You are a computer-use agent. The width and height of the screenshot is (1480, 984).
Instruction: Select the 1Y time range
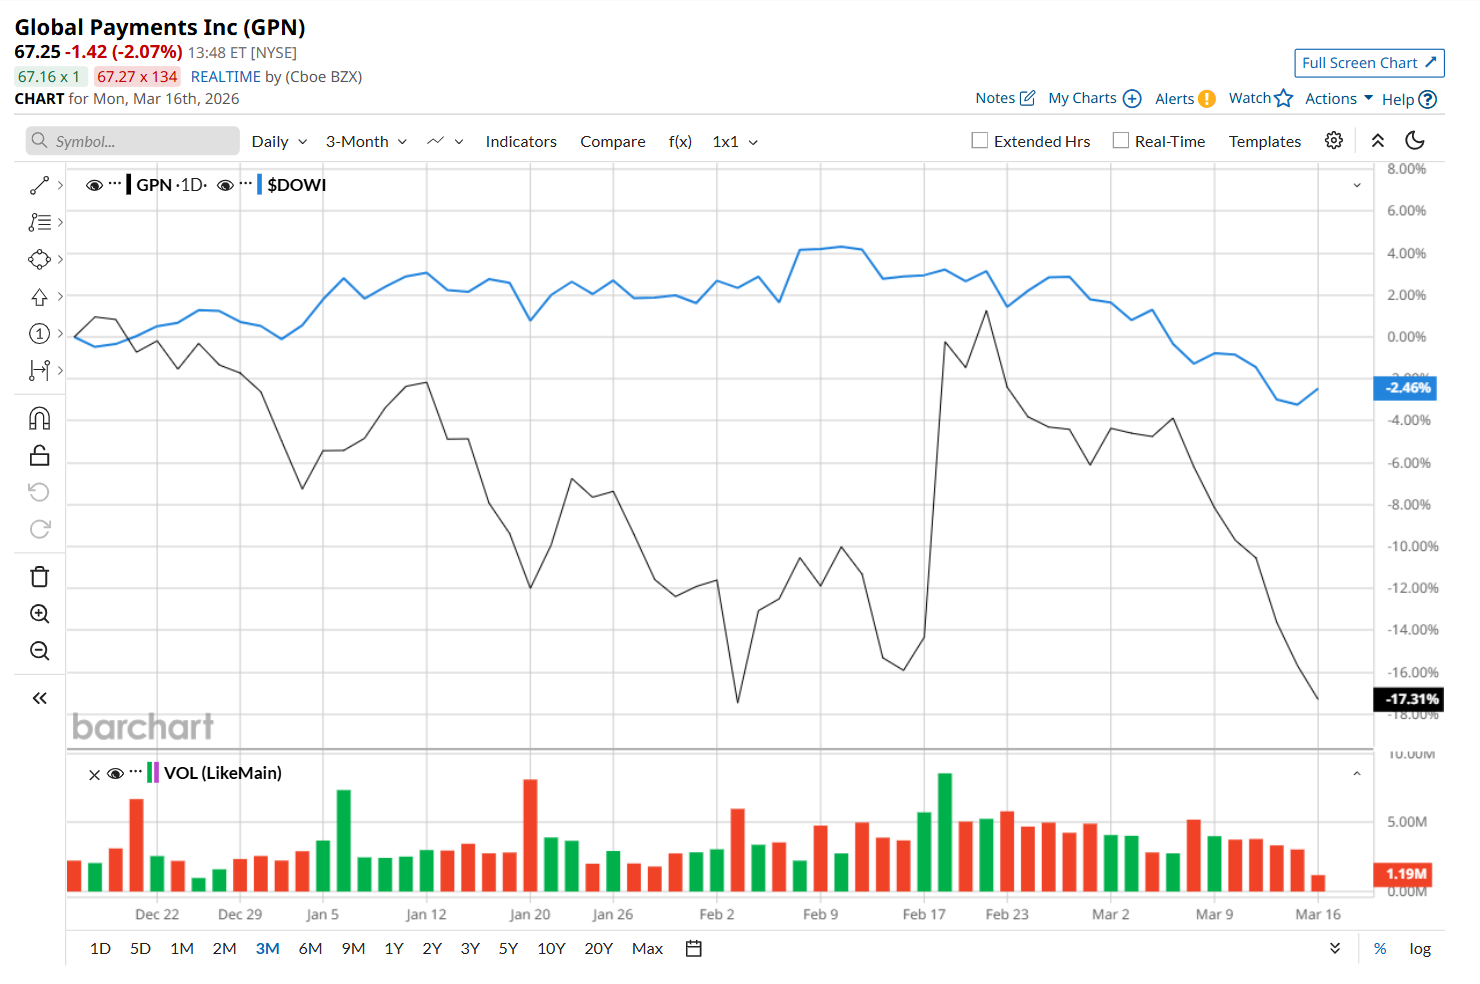[x=394, y=948]
